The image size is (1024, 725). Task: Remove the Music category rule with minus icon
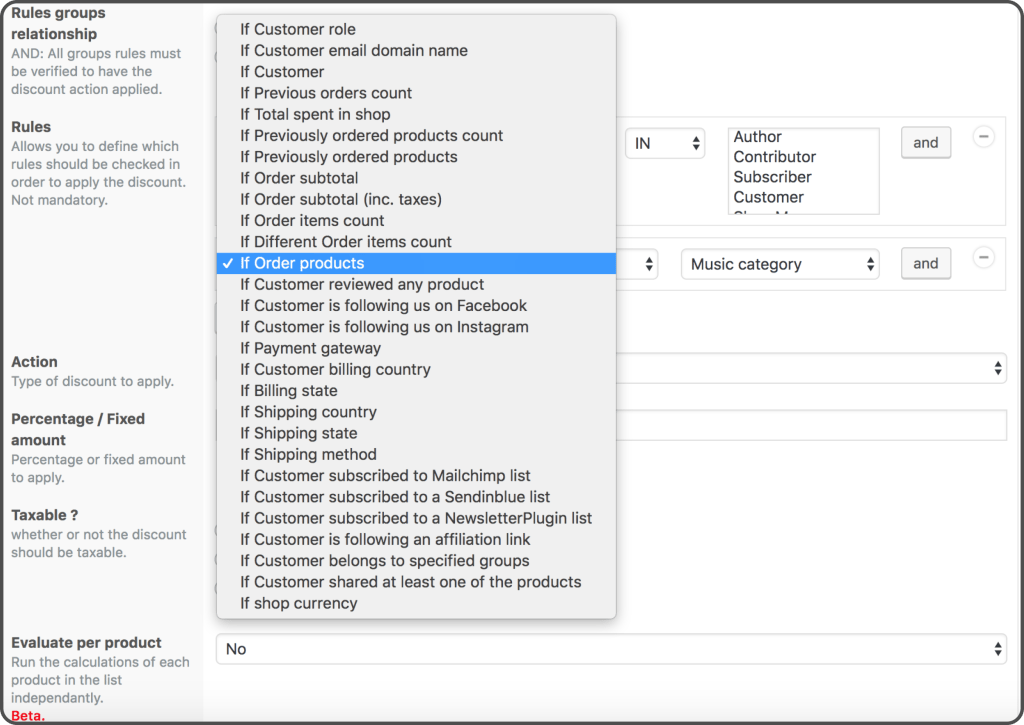pyautogui.click(x=983, y=258)
